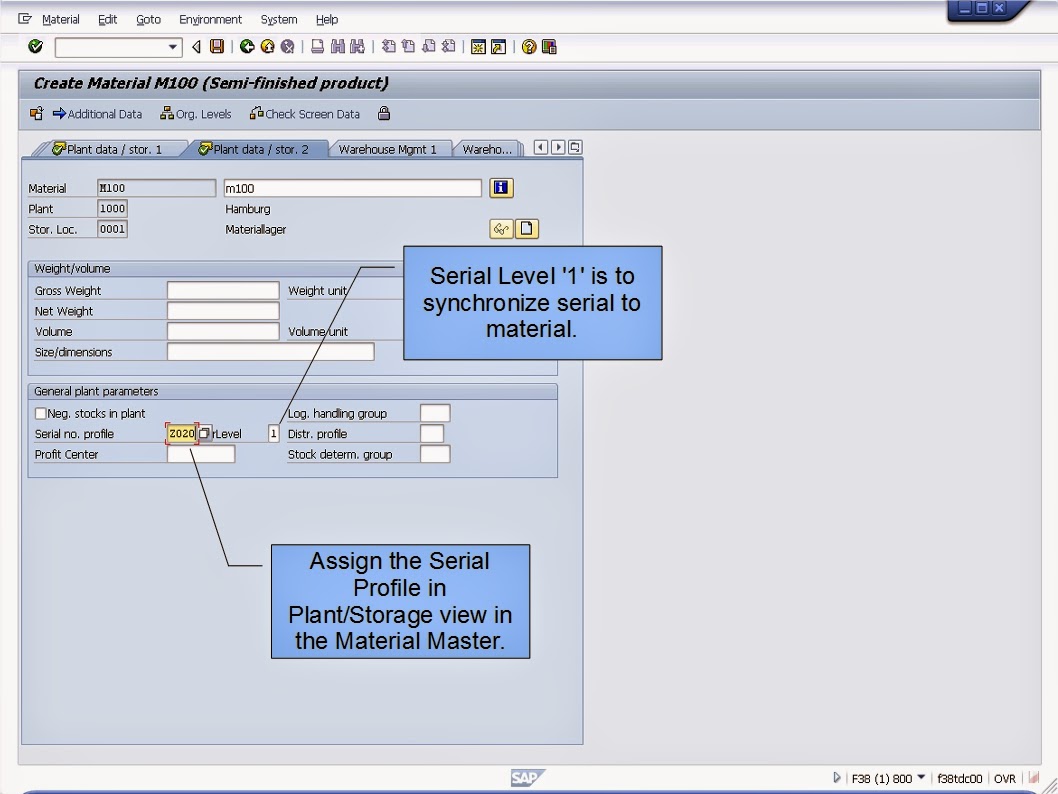The height and width of the screenshot is (794, 1058).
Task: Click the Back navigation arrow
Action: click(x=246, y=47)
